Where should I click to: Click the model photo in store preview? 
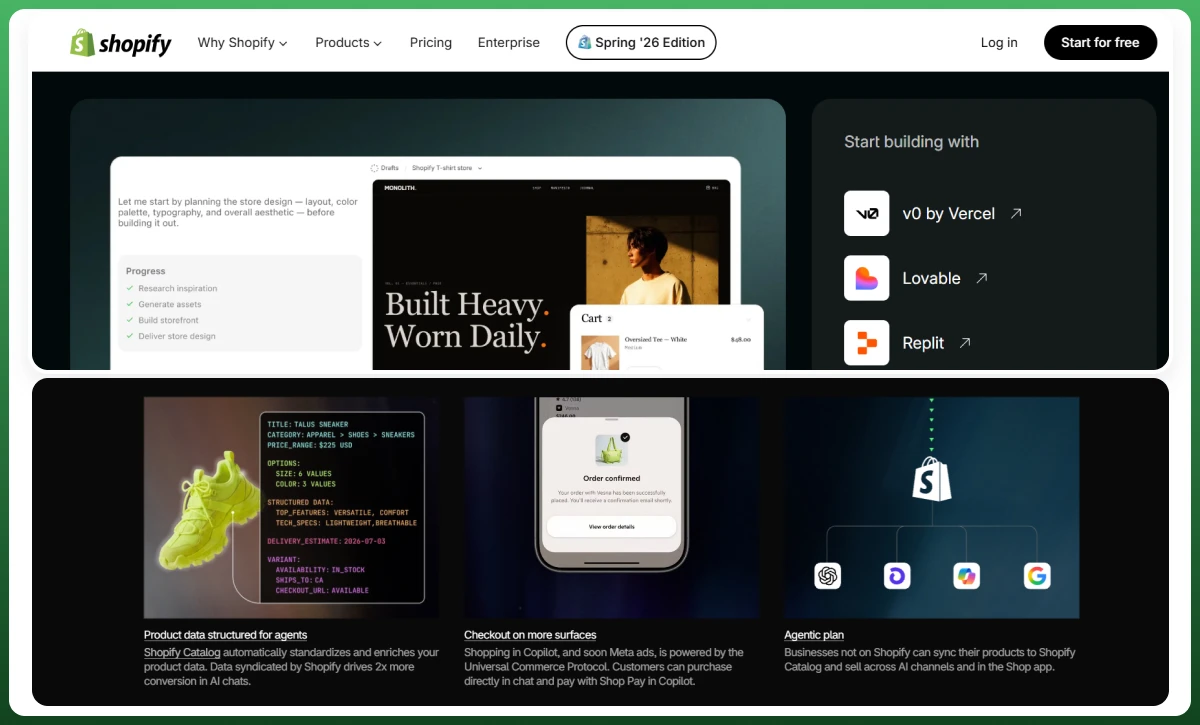[x=651, y=260]
